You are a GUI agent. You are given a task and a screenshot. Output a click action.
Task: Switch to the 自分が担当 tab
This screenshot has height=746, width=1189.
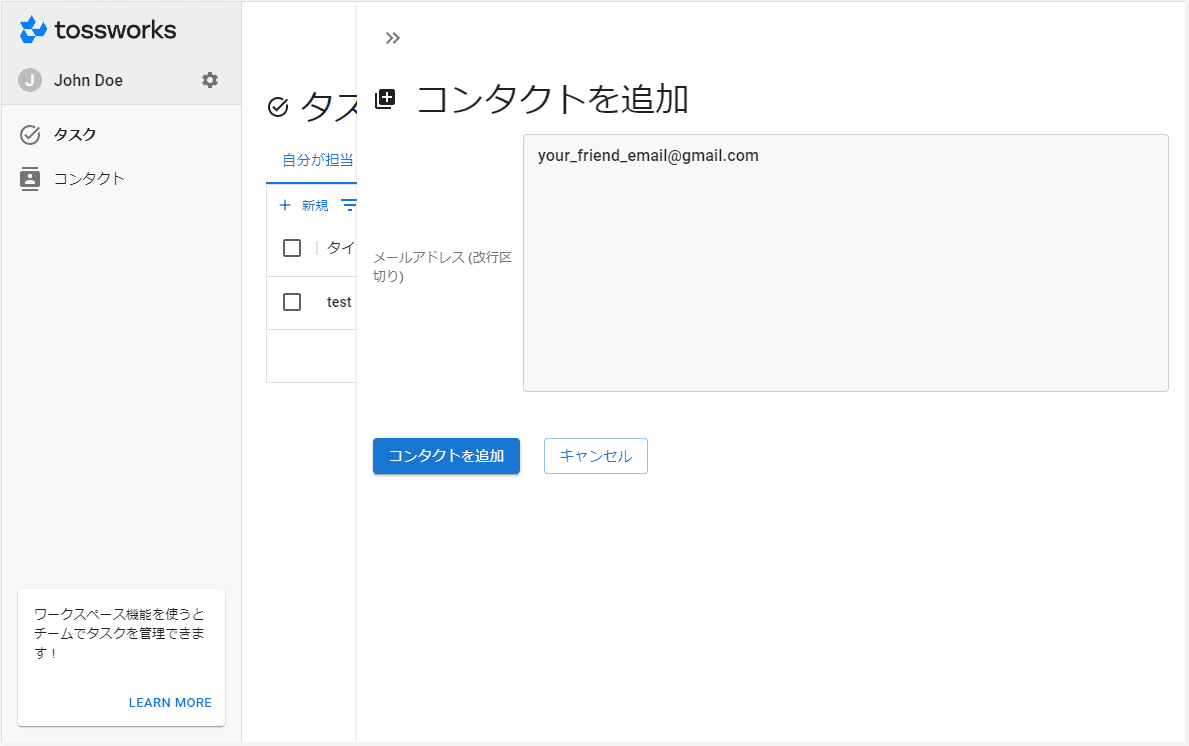coord(310,160)
